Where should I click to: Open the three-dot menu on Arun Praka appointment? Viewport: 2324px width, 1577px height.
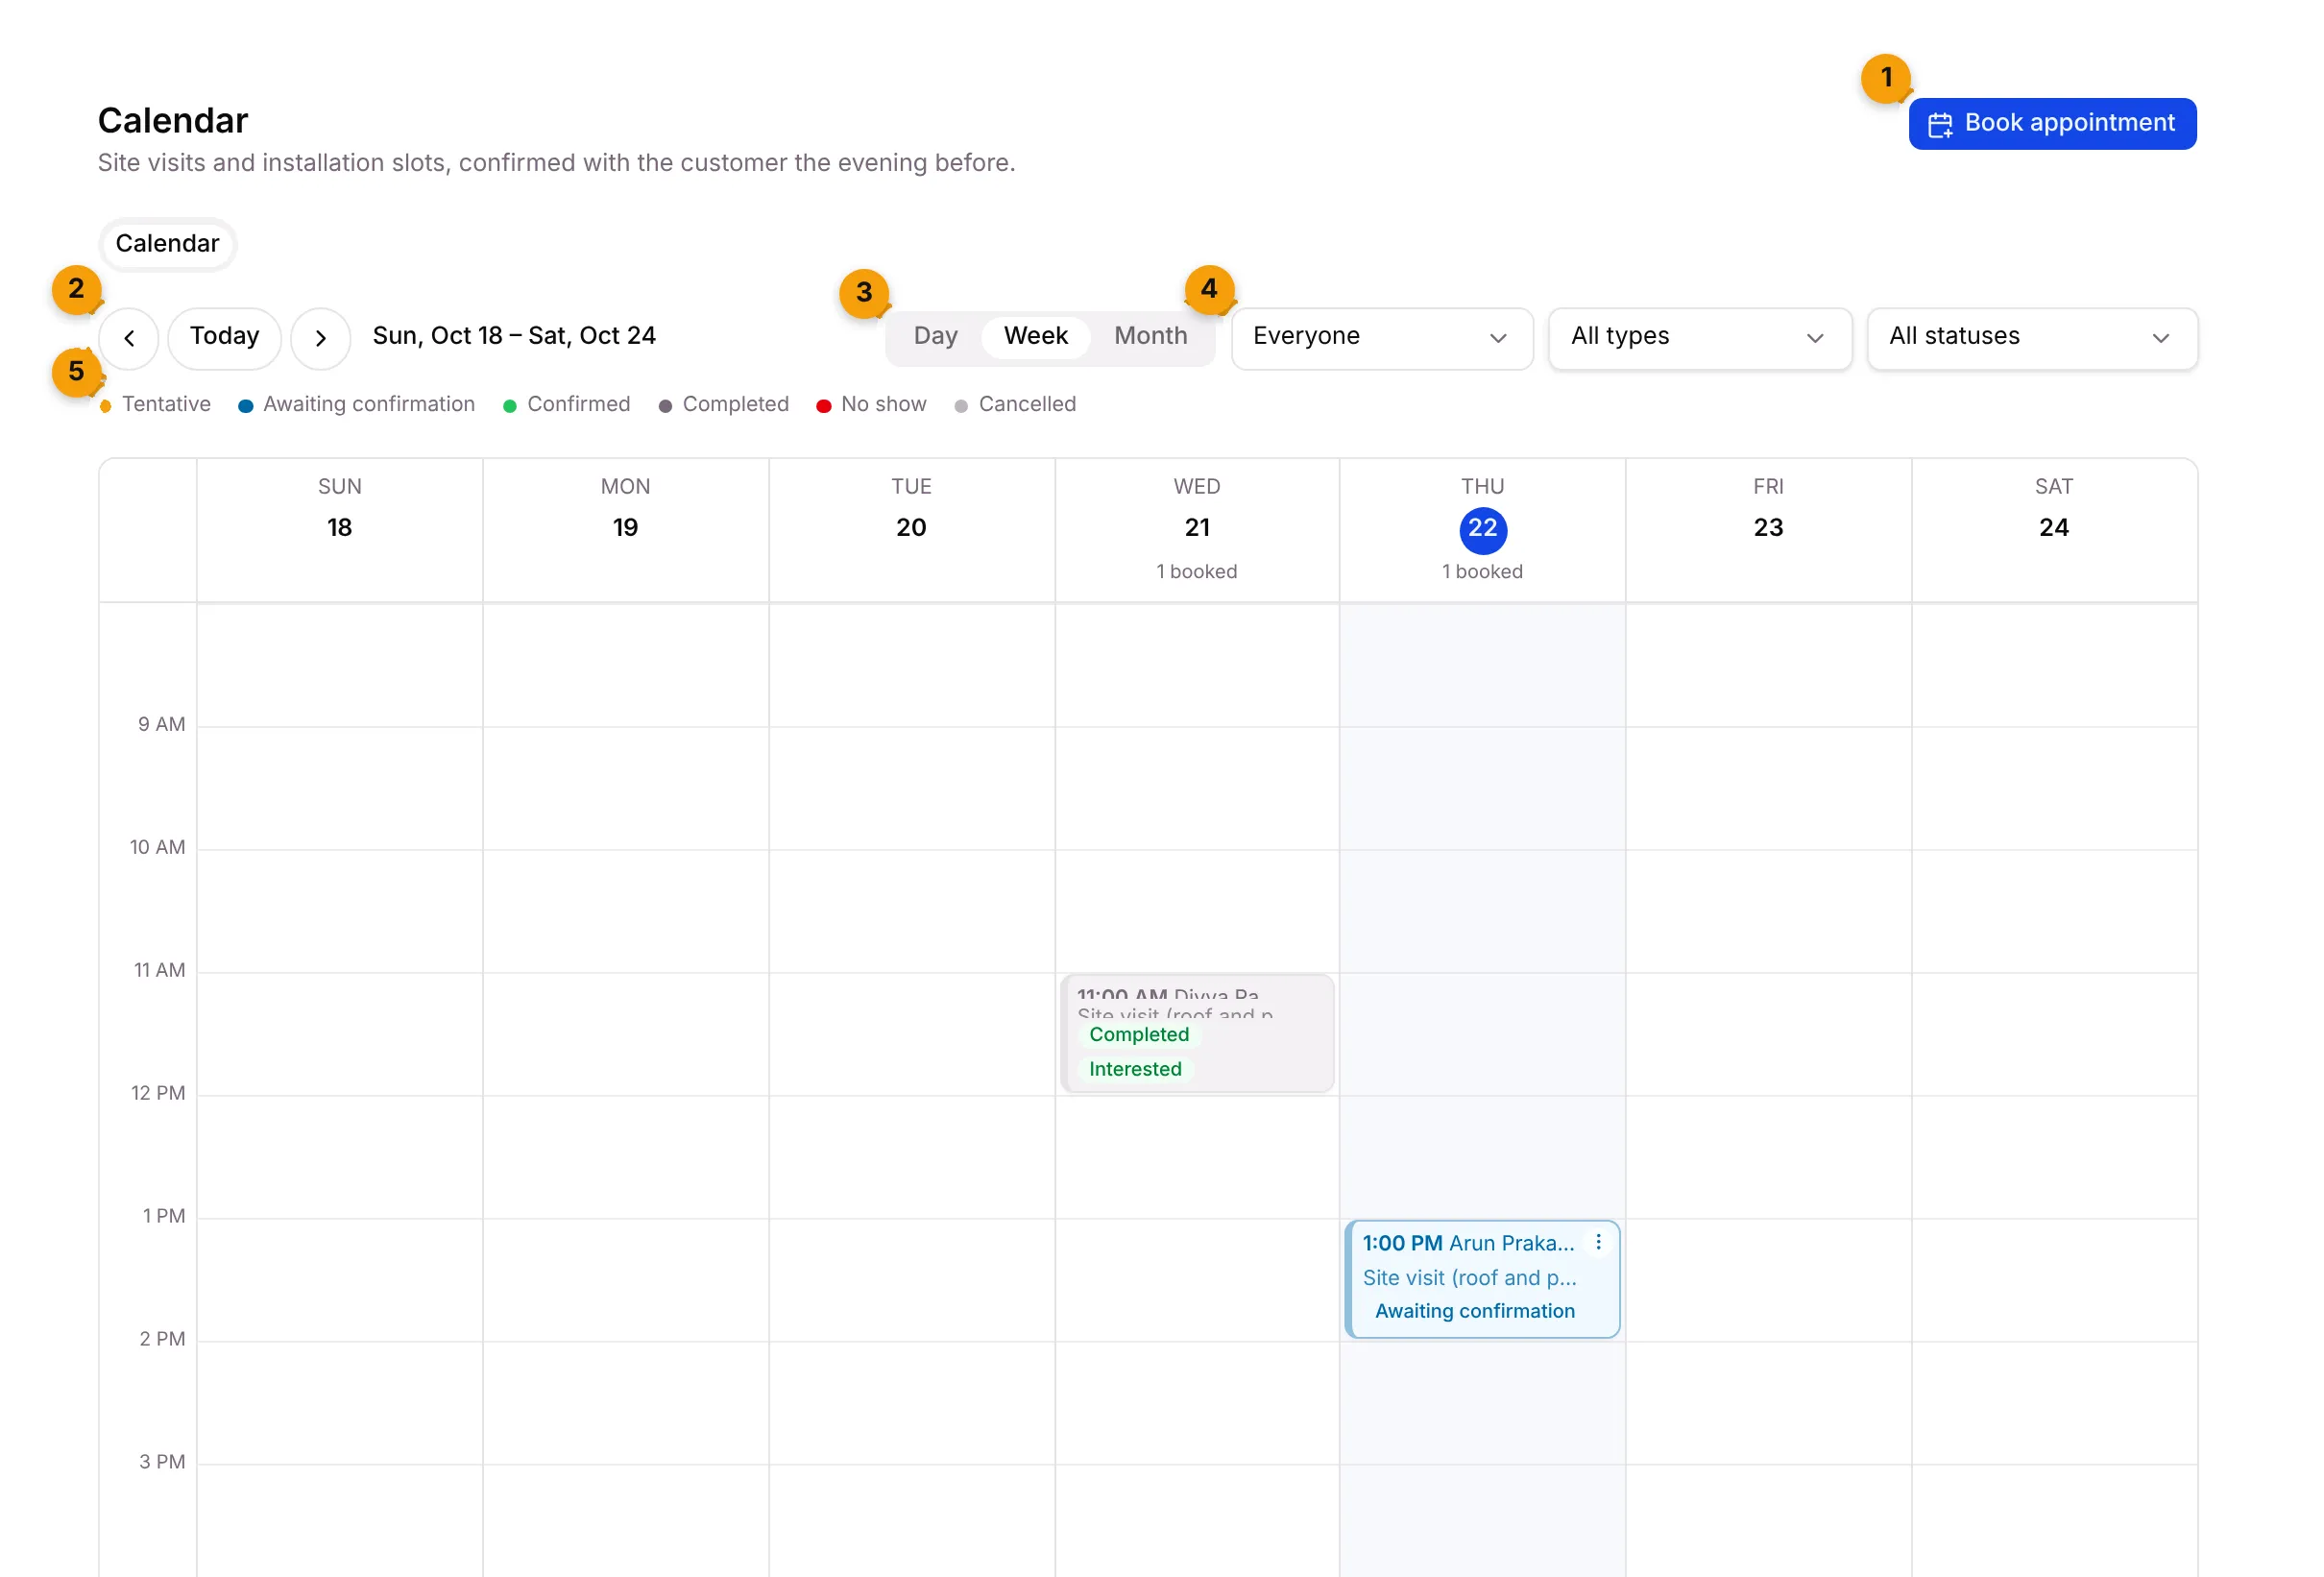1598,1241
